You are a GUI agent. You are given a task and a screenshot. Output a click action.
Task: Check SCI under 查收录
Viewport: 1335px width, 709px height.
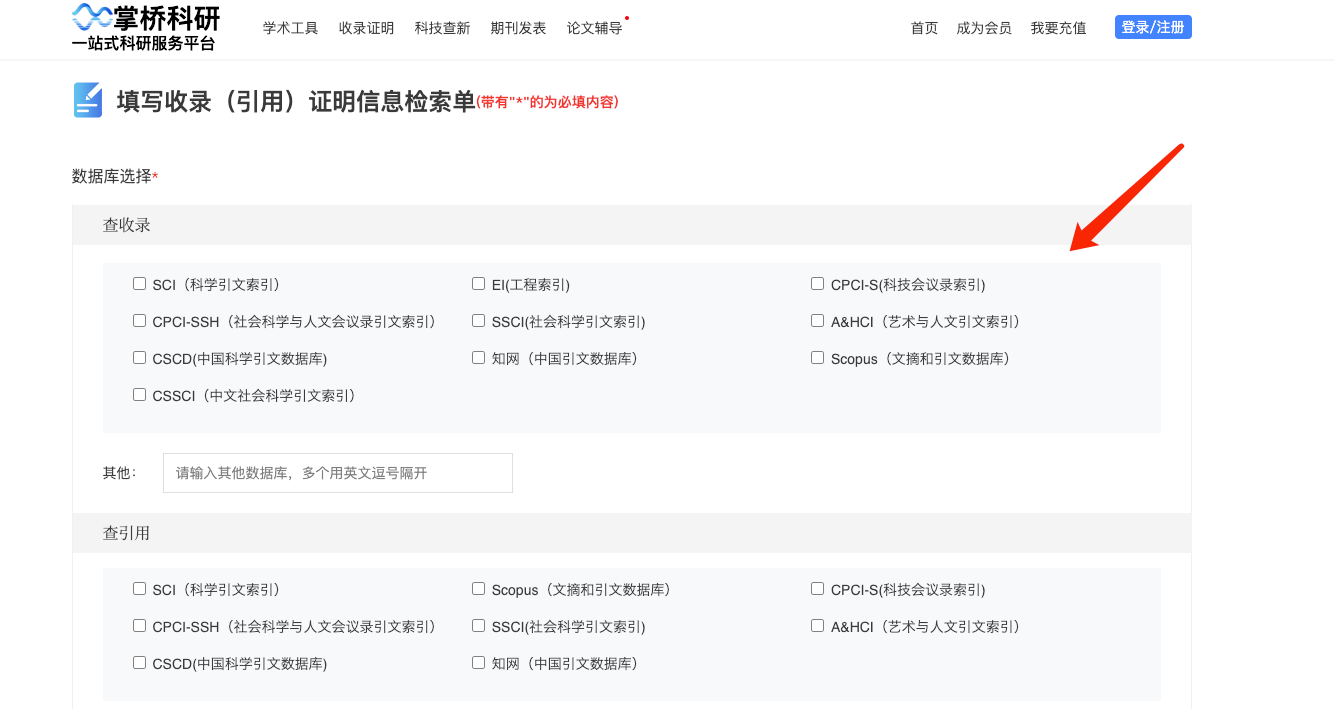click(140, 284)
